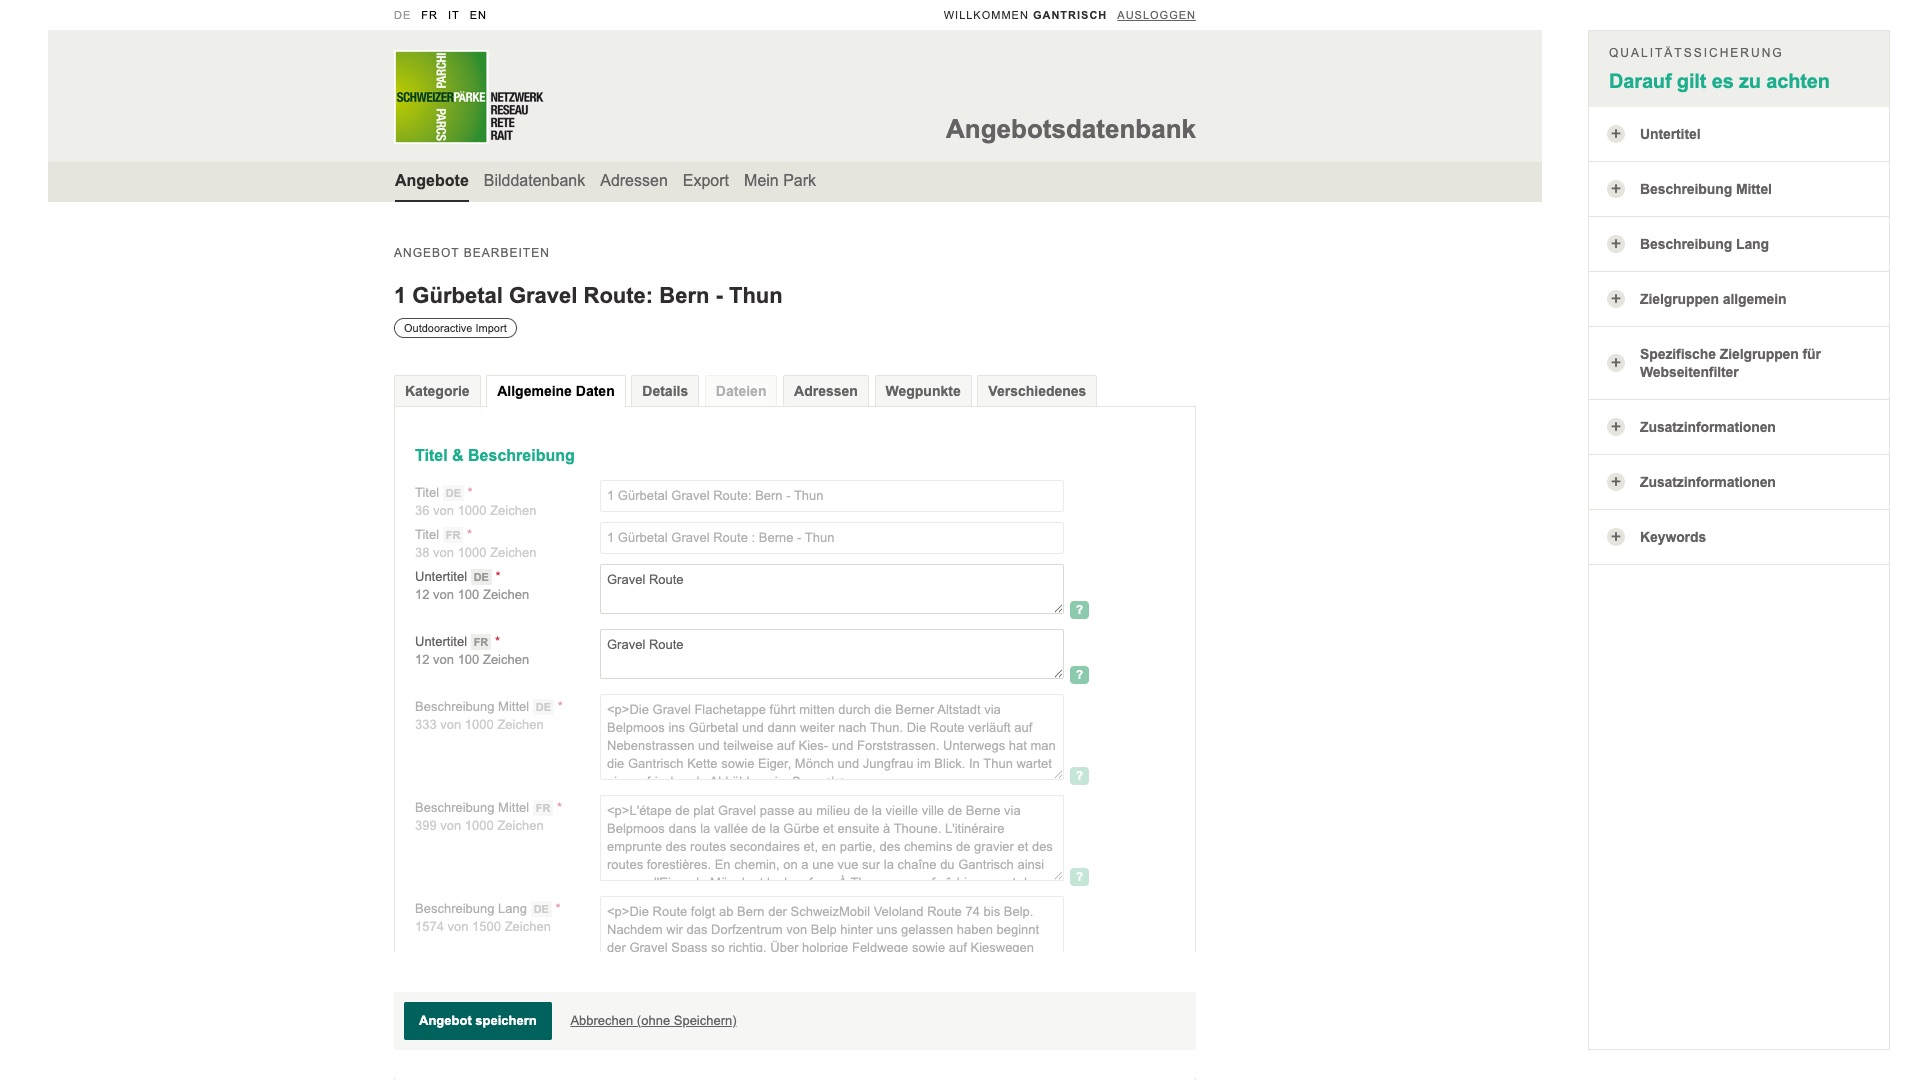Switch to the Details tab
This screenshot has height=1080, width=1920.
(x=664, y=391)
